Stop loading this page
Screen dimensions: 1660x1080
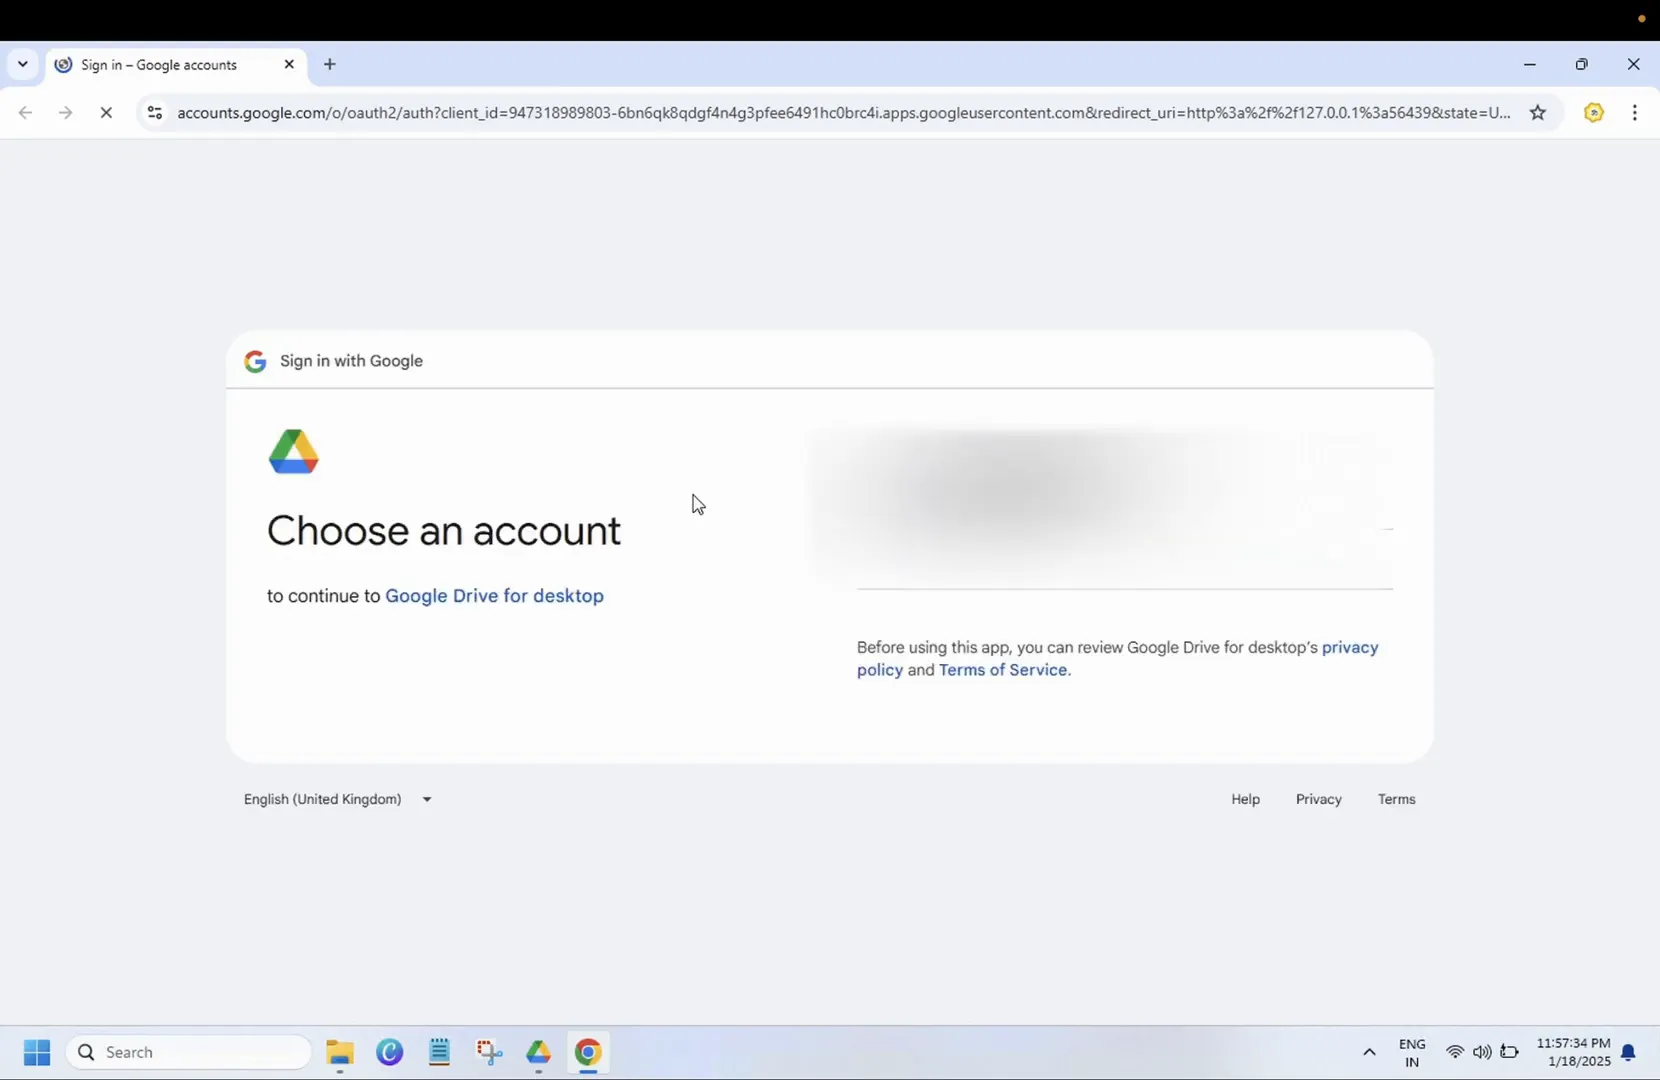[x=106, y=112]
